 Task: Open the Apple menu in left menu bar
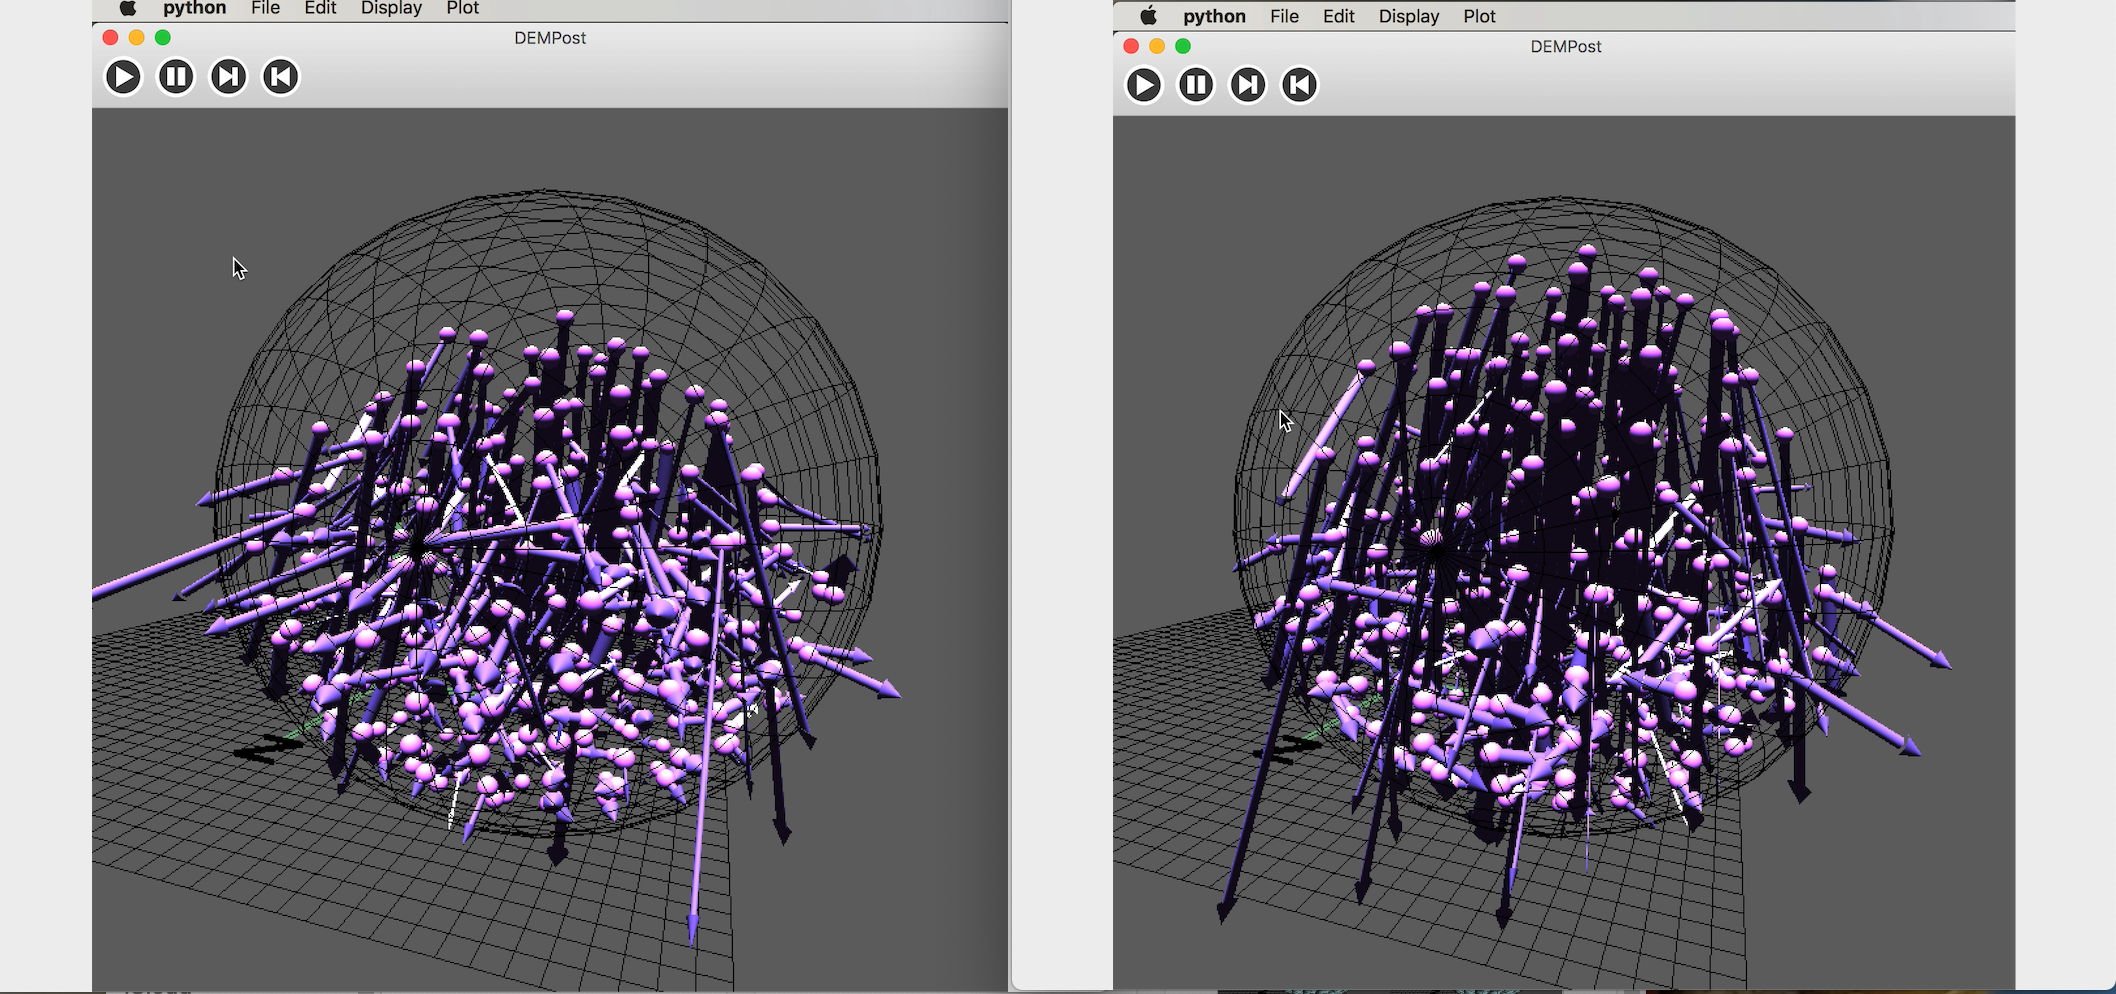click(x=128, y=8)
